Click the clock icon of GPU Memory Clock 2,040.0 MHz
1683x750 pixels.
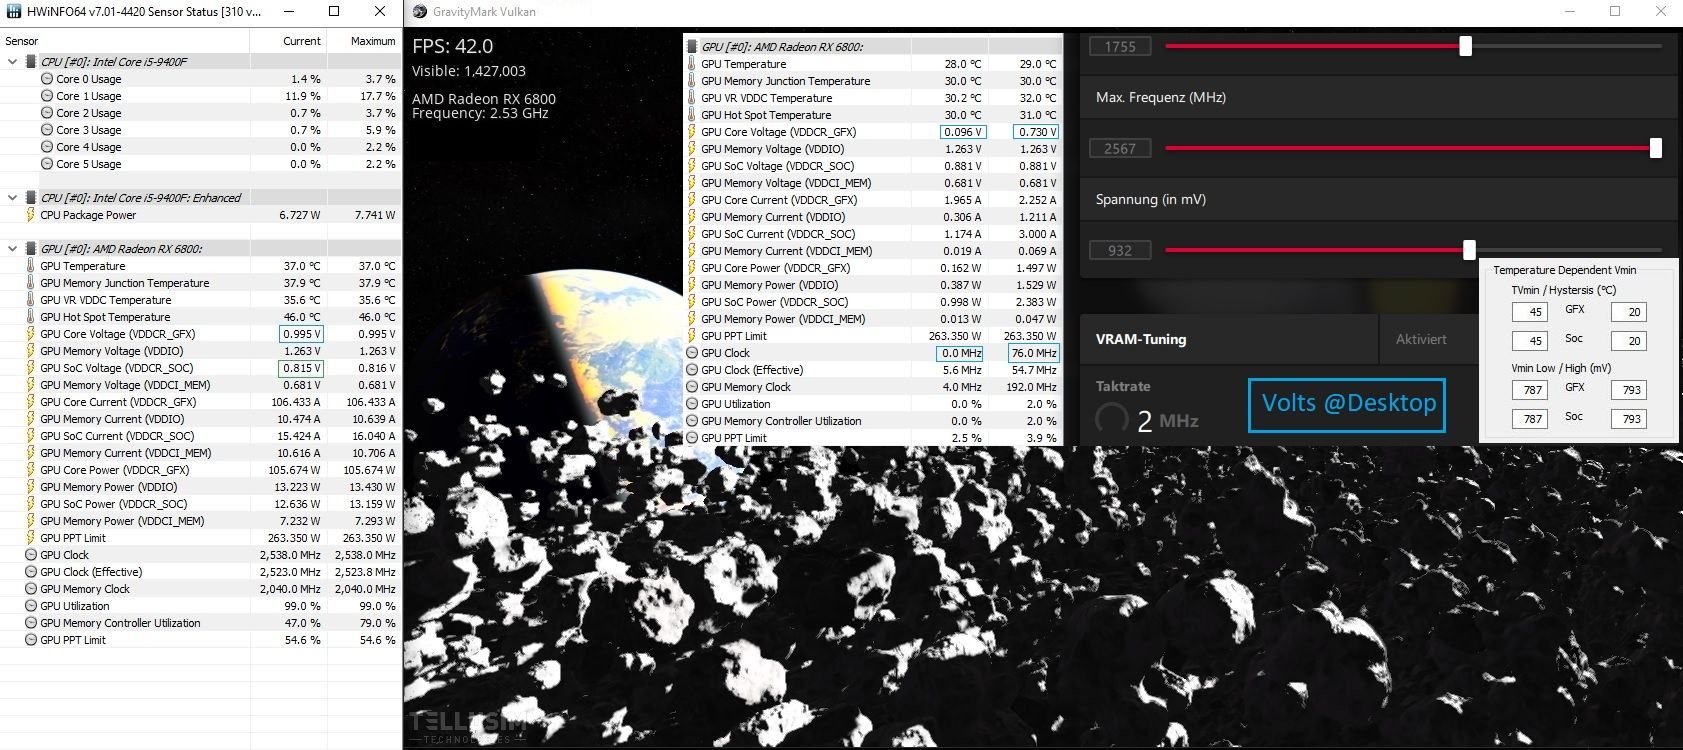[x=31, y=589]
